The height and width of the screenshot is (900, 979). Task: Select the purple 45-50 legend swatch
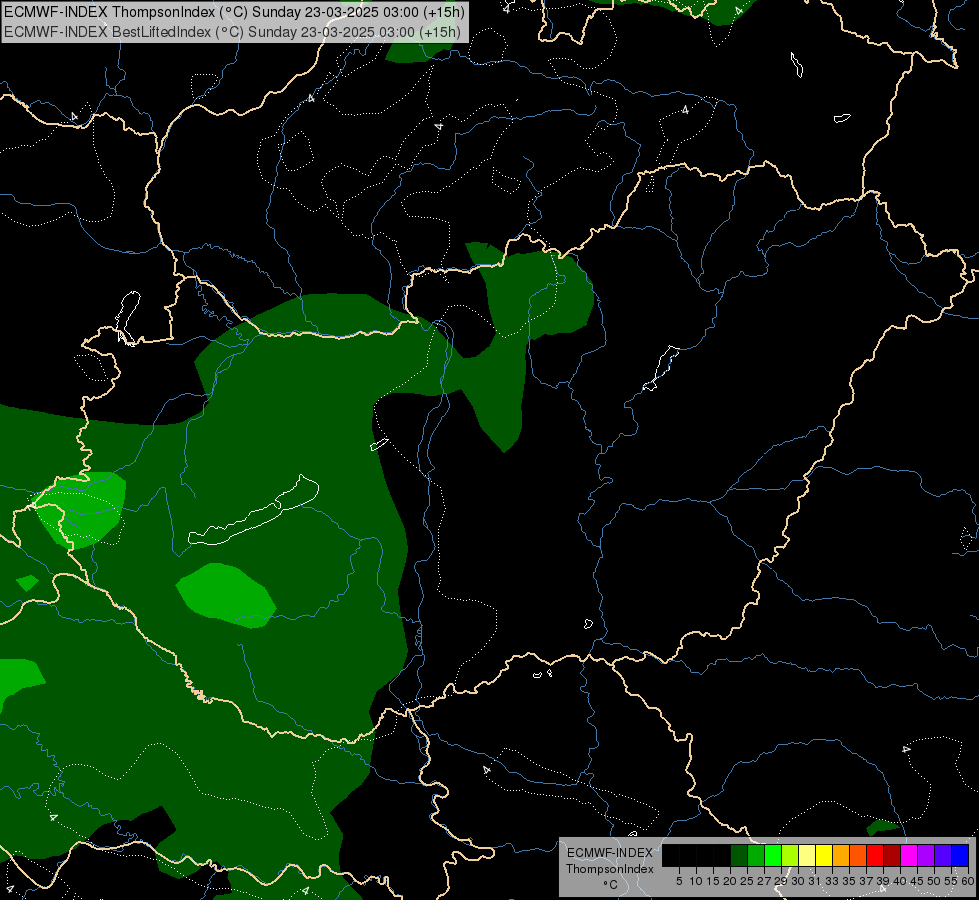point(925,855)
